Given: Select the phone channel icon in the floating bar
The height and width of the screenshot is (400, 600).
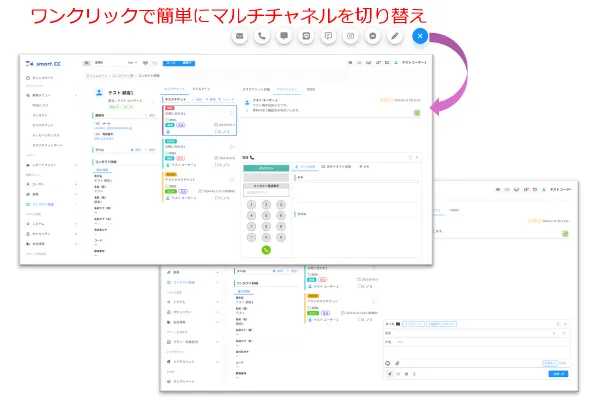Looking at the screenshot, I should point(262,36).
